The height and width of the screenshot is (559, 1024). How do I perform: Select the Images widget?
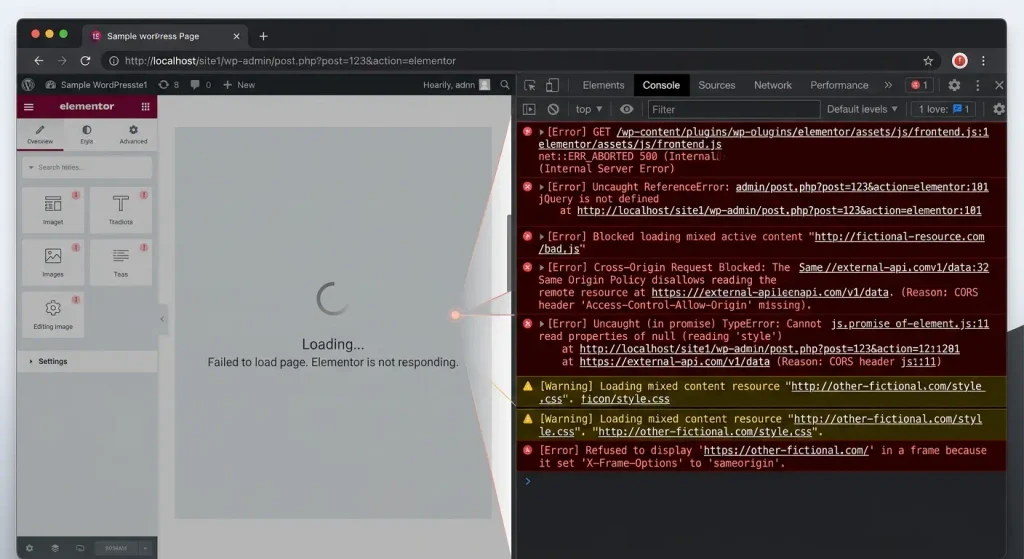tap(53, 262)
